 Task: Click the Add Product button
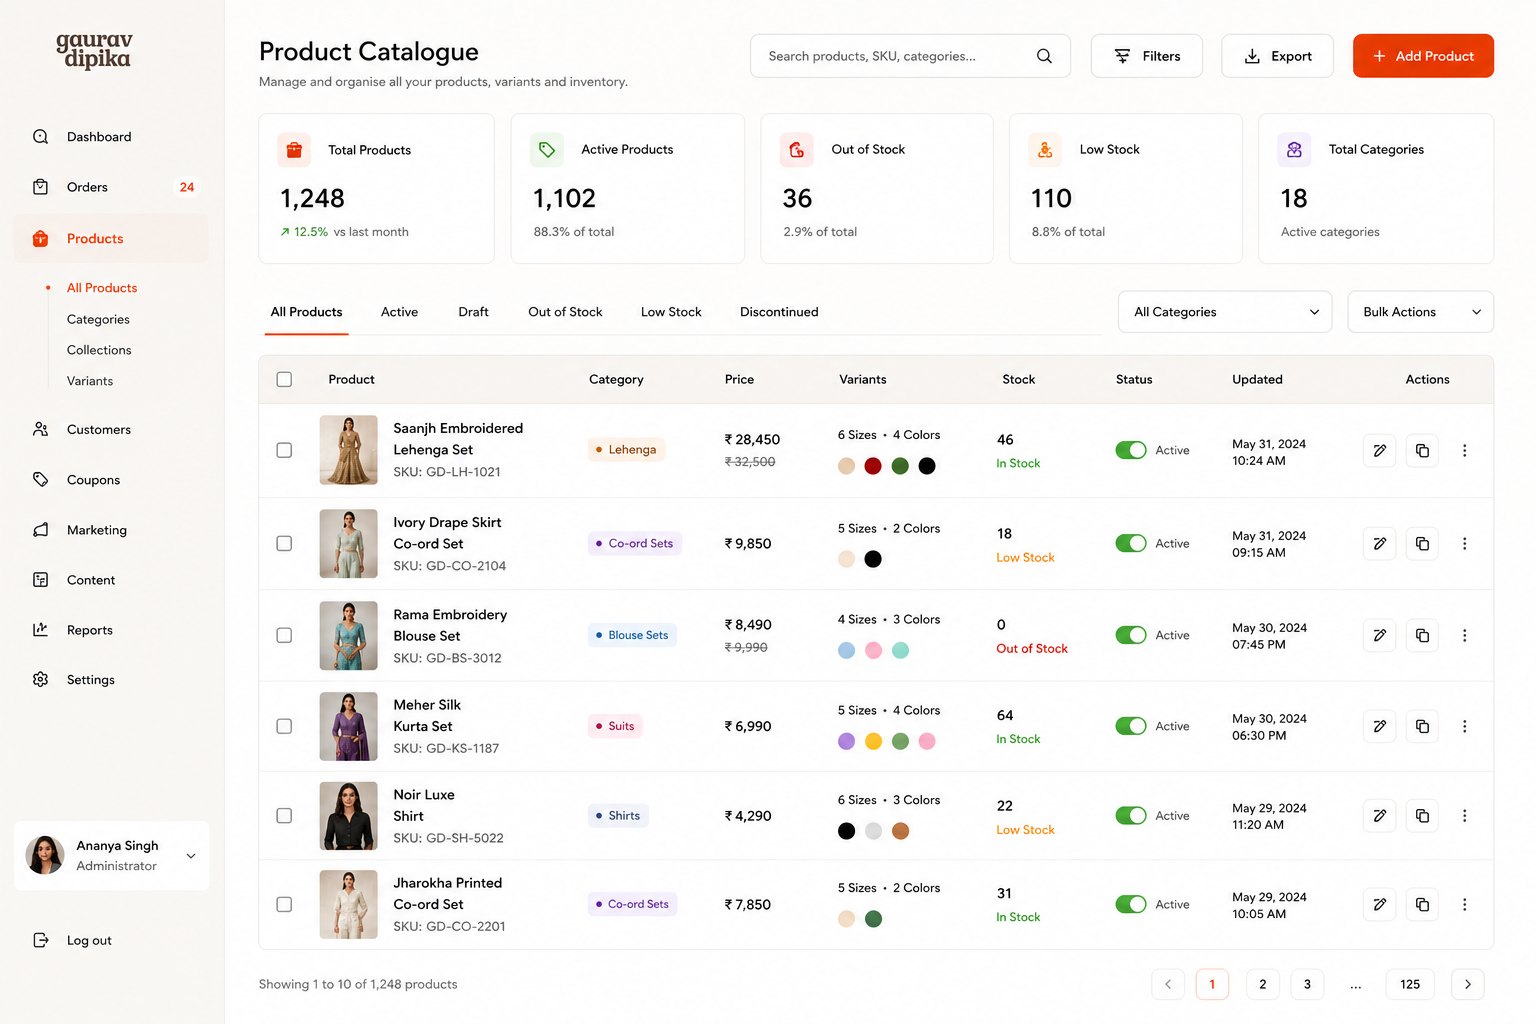pos(1423,56)
